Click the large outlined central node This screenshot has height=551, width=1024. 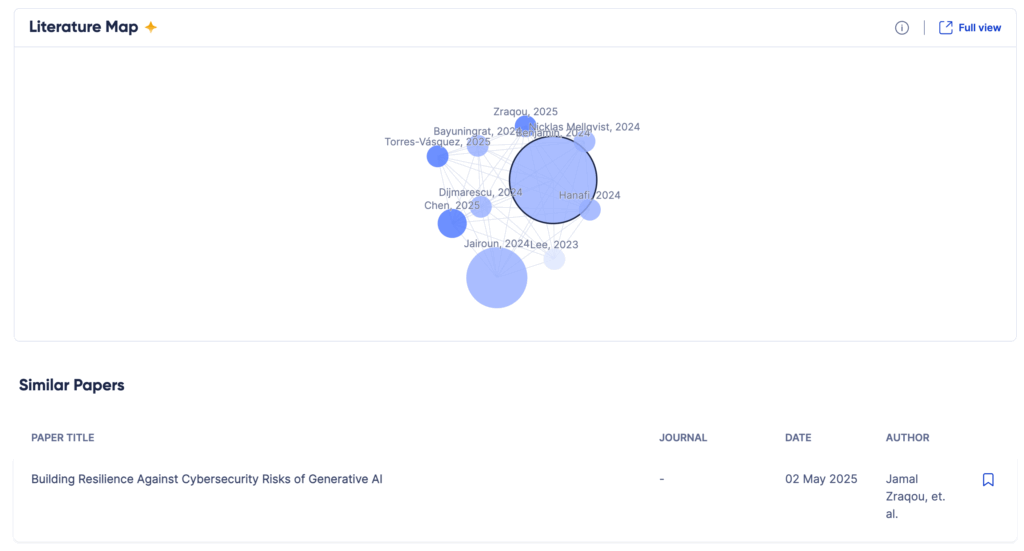pos(553,180)
